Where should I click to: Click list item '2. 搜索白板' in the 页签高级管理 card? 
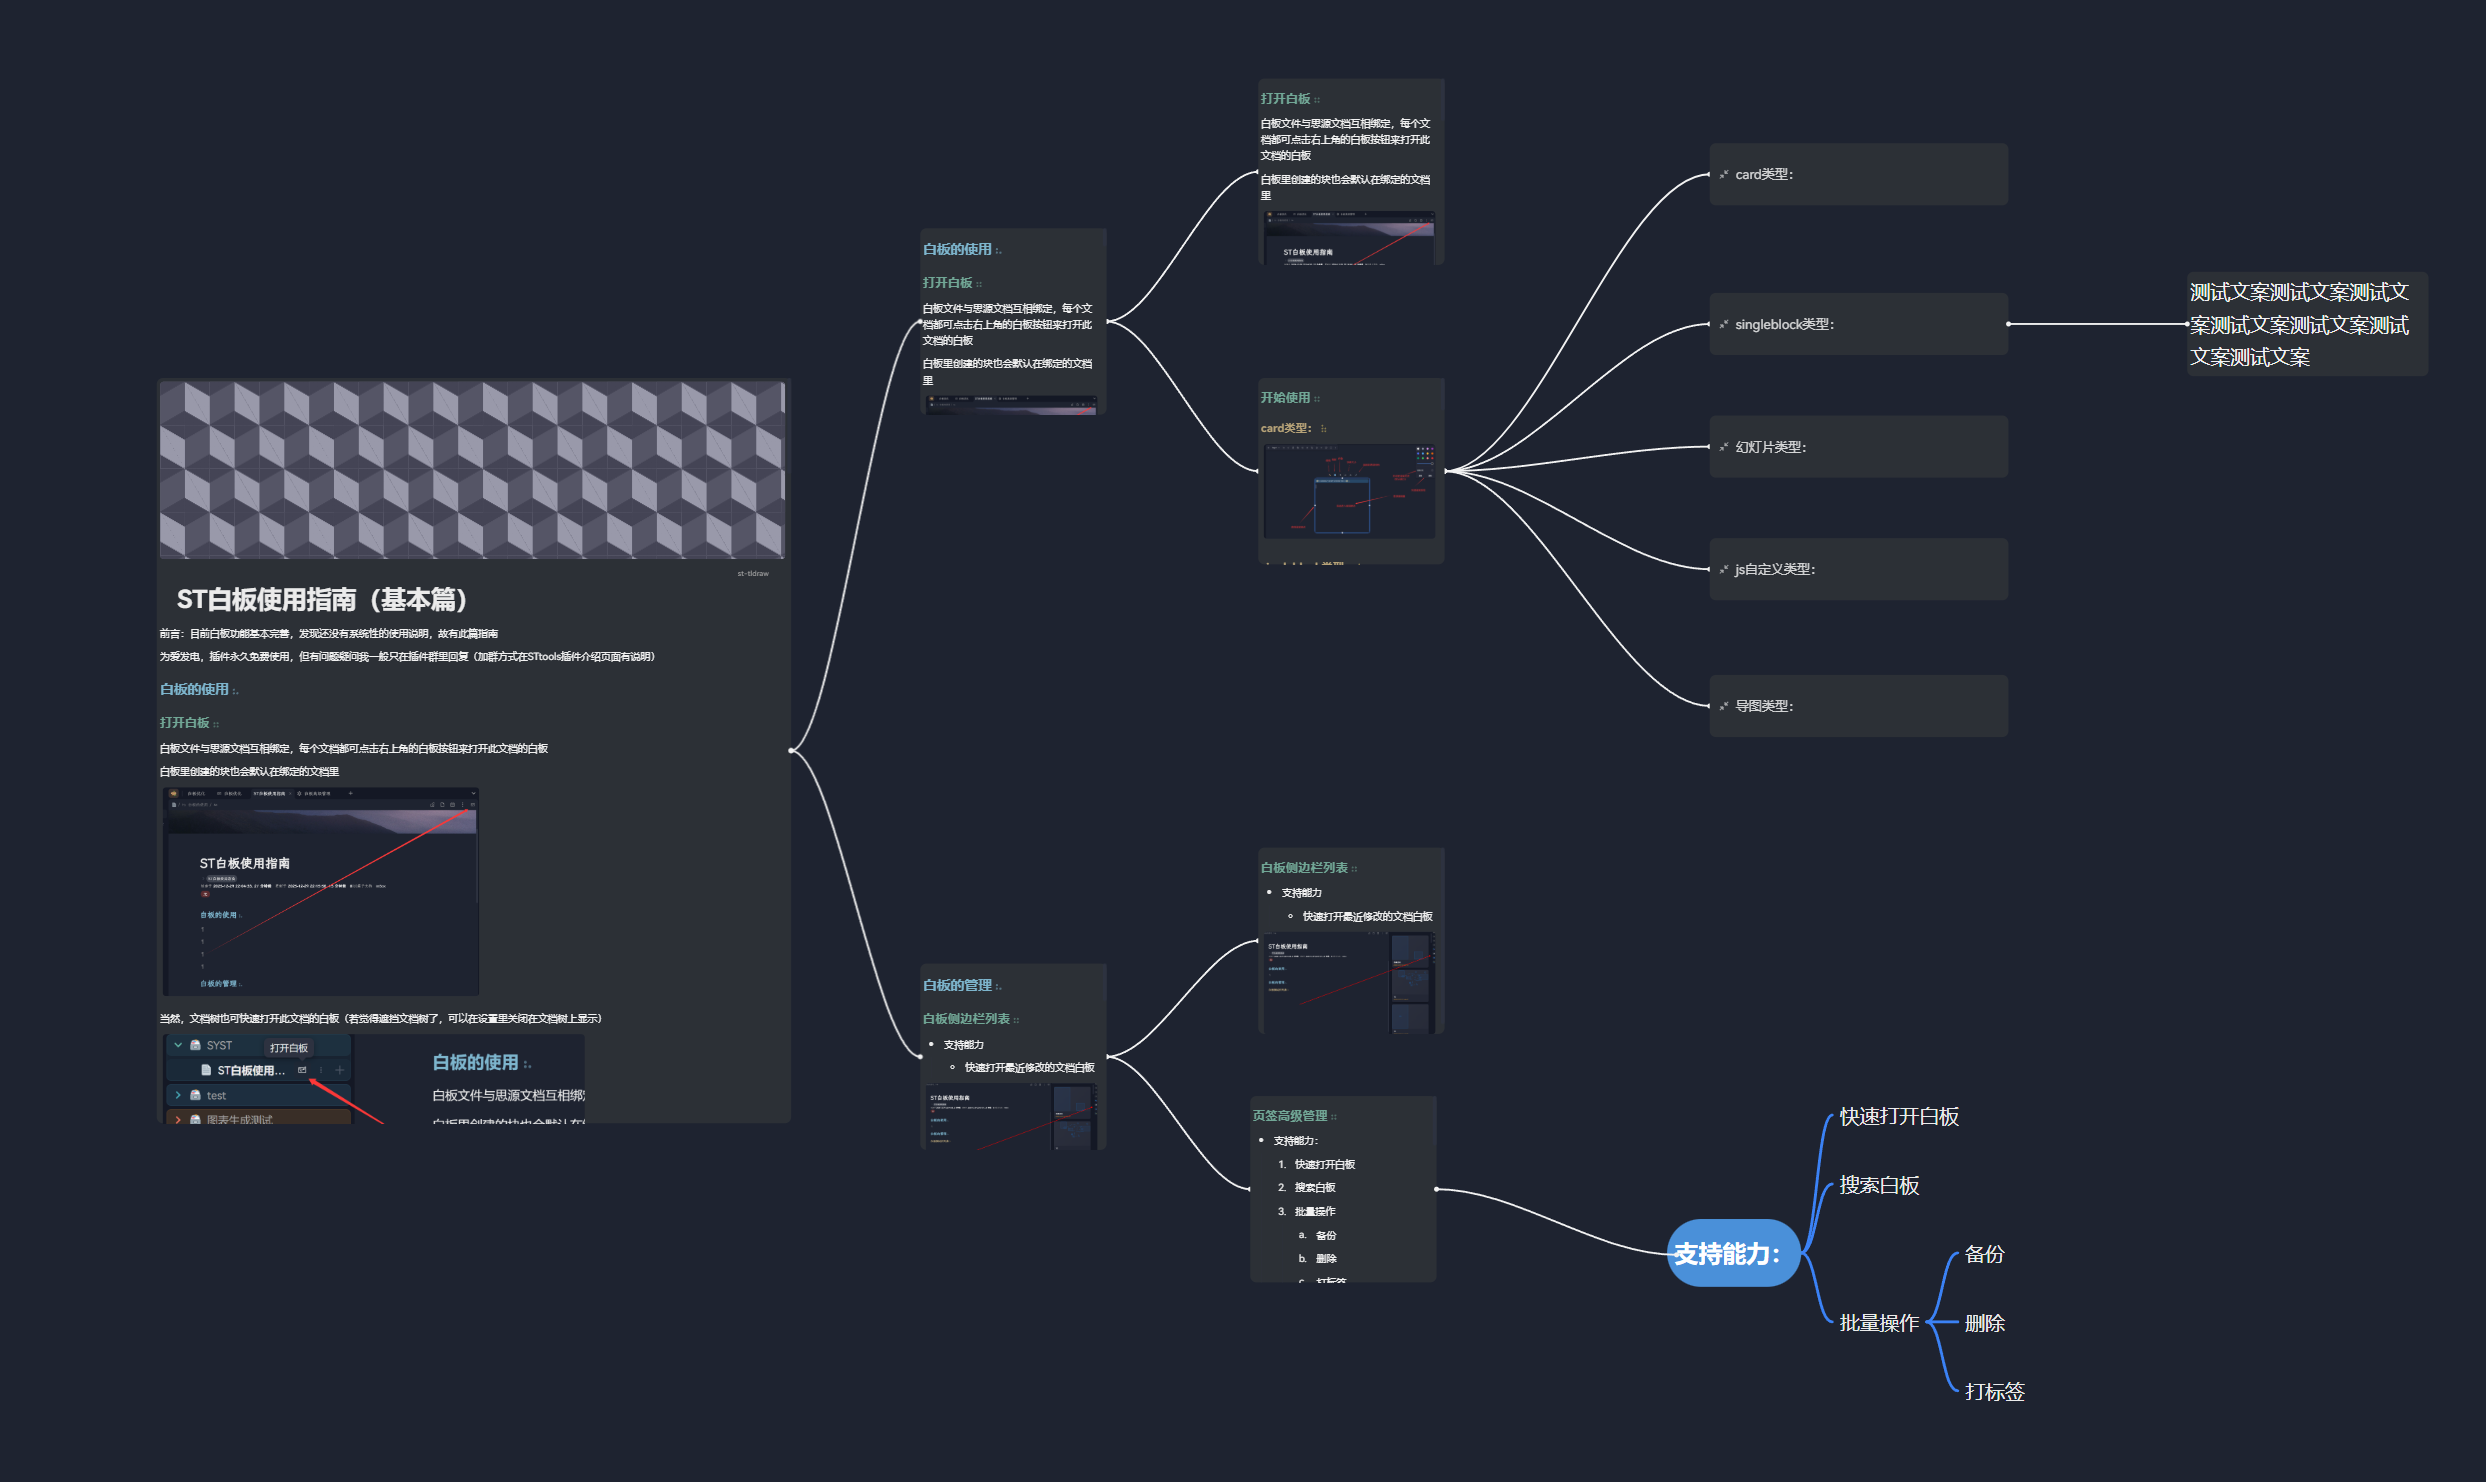(1307, 1188)
